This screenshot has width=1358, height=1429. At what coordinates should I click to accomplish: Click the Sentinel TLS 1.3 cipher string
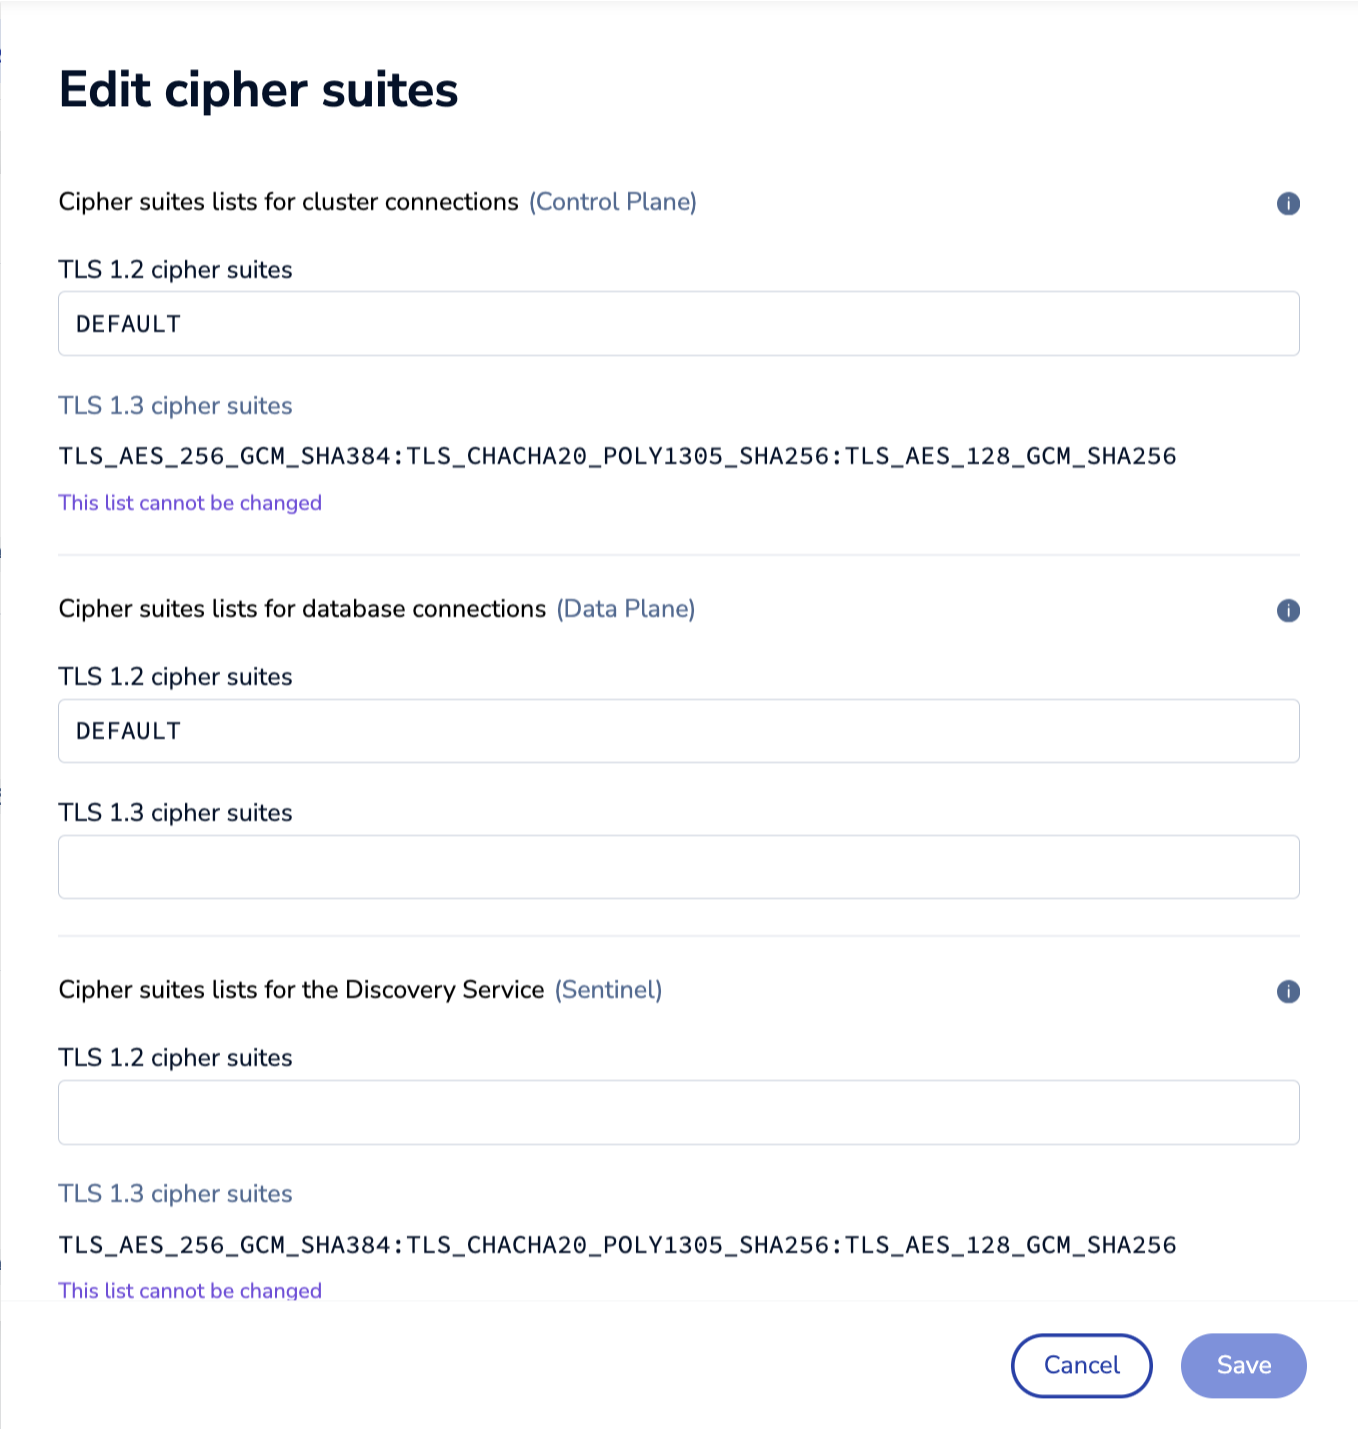tap(617, 1245)
